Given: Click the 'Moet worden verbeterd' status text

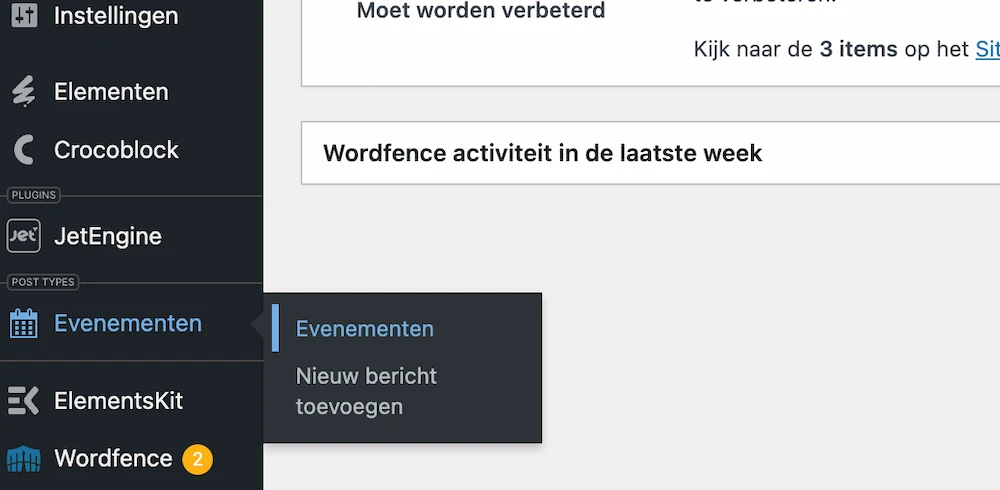Looking at the screenshot, I should pos(481,12).
